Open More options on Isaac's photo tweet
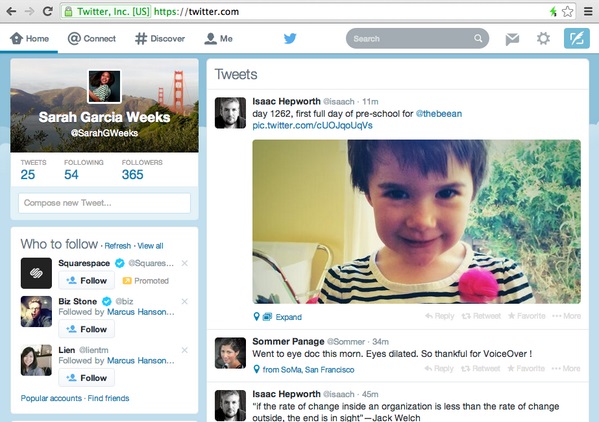The image size is (599, 422). (x=567, y=316)
